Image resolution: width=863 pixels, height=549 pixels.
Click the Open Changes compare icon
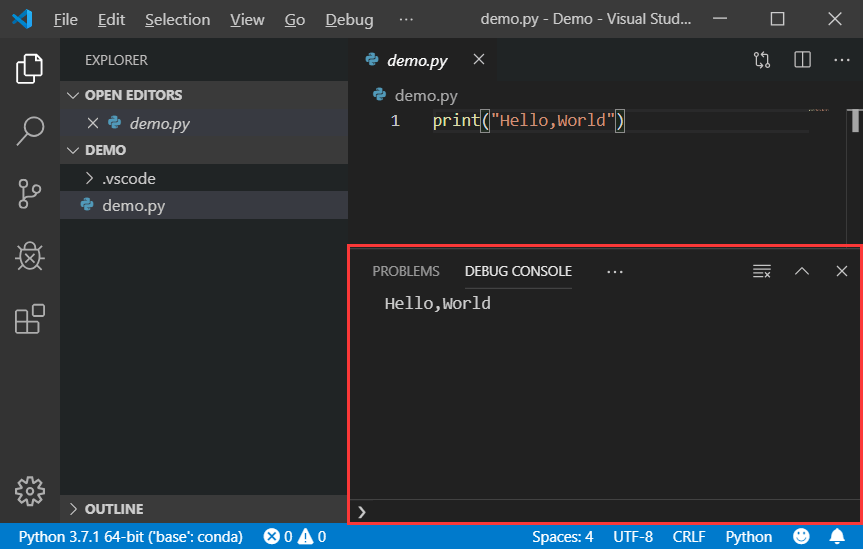[x=762, y=59]
